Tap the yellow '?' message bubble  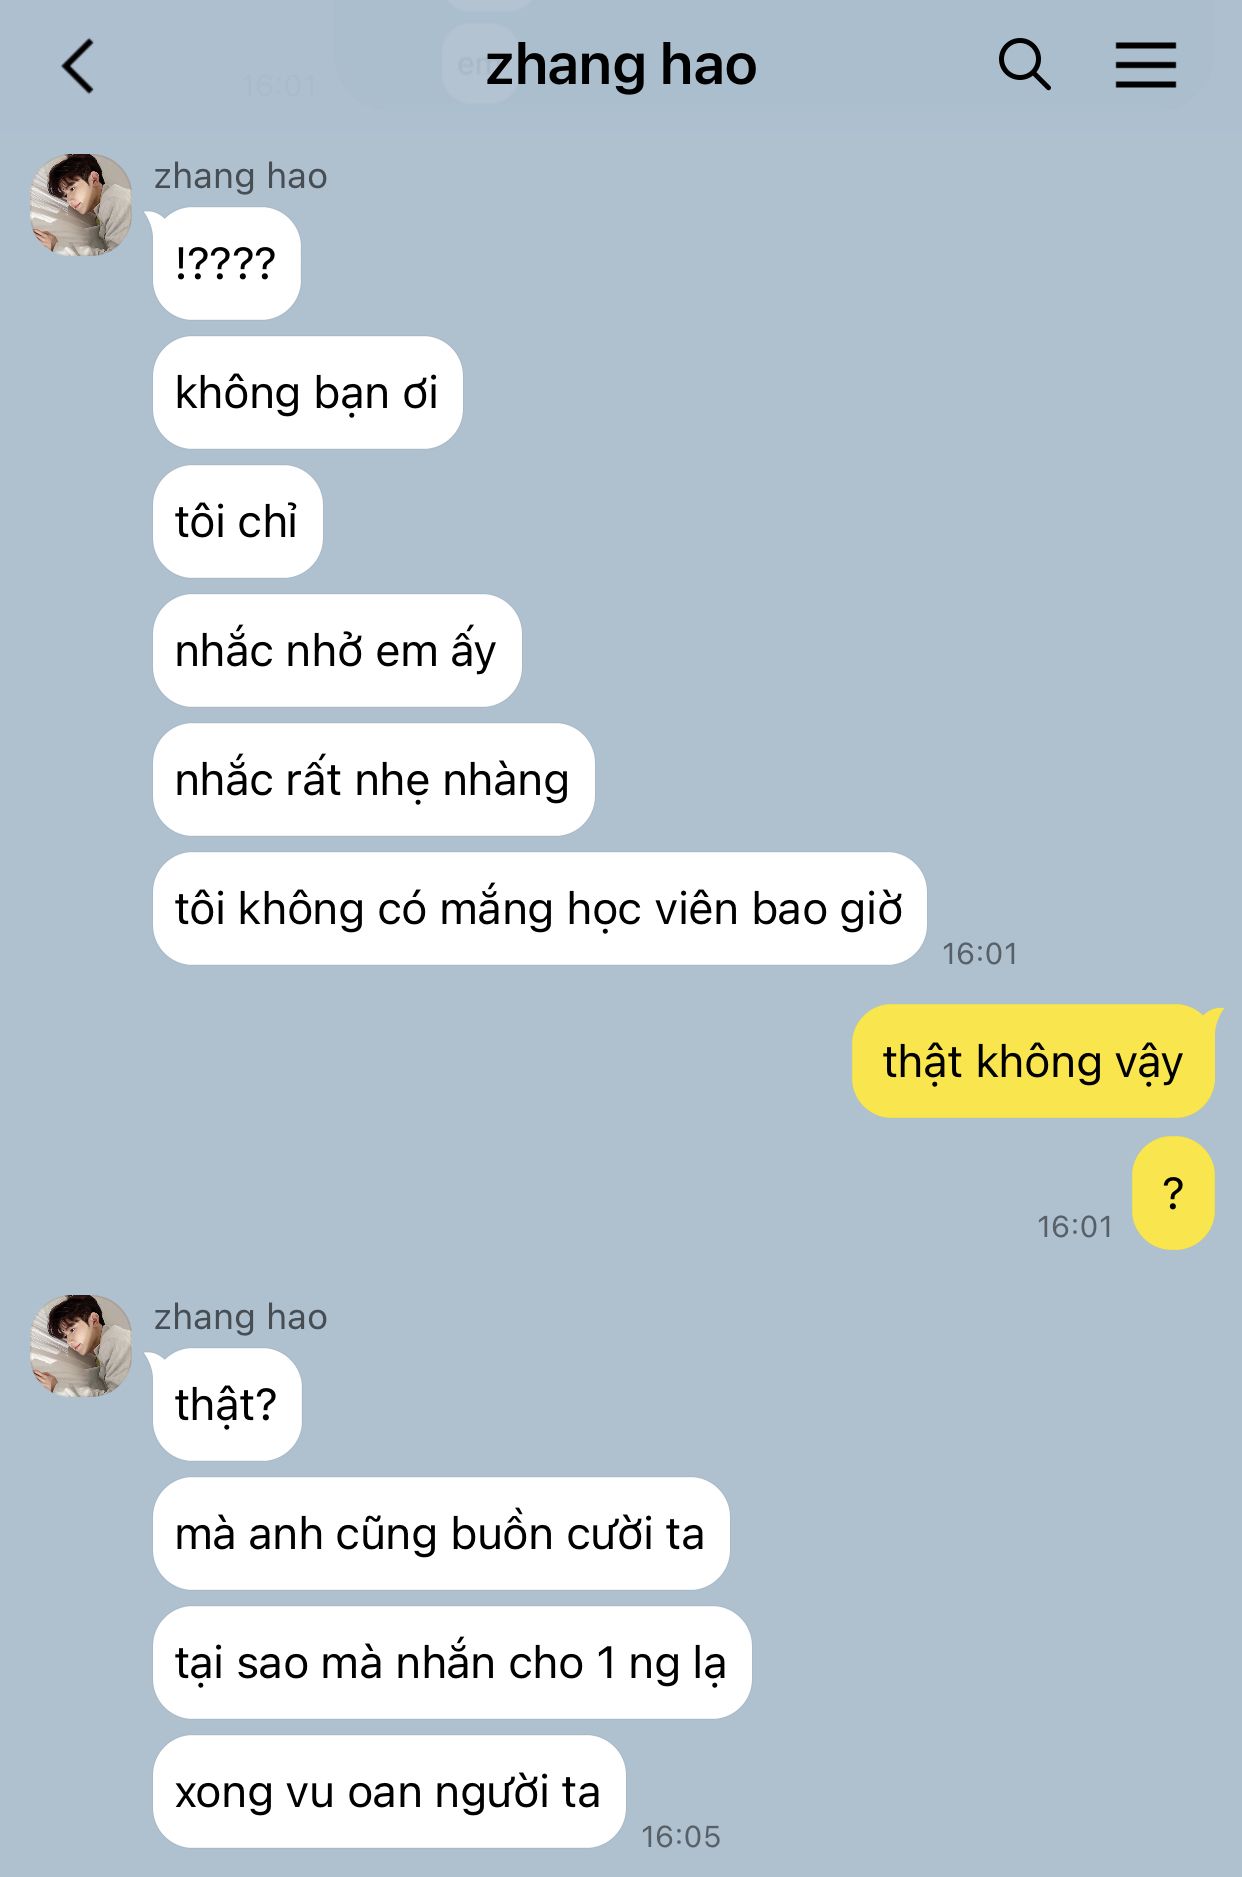pyautogui.click(x=1173, y=1193)
